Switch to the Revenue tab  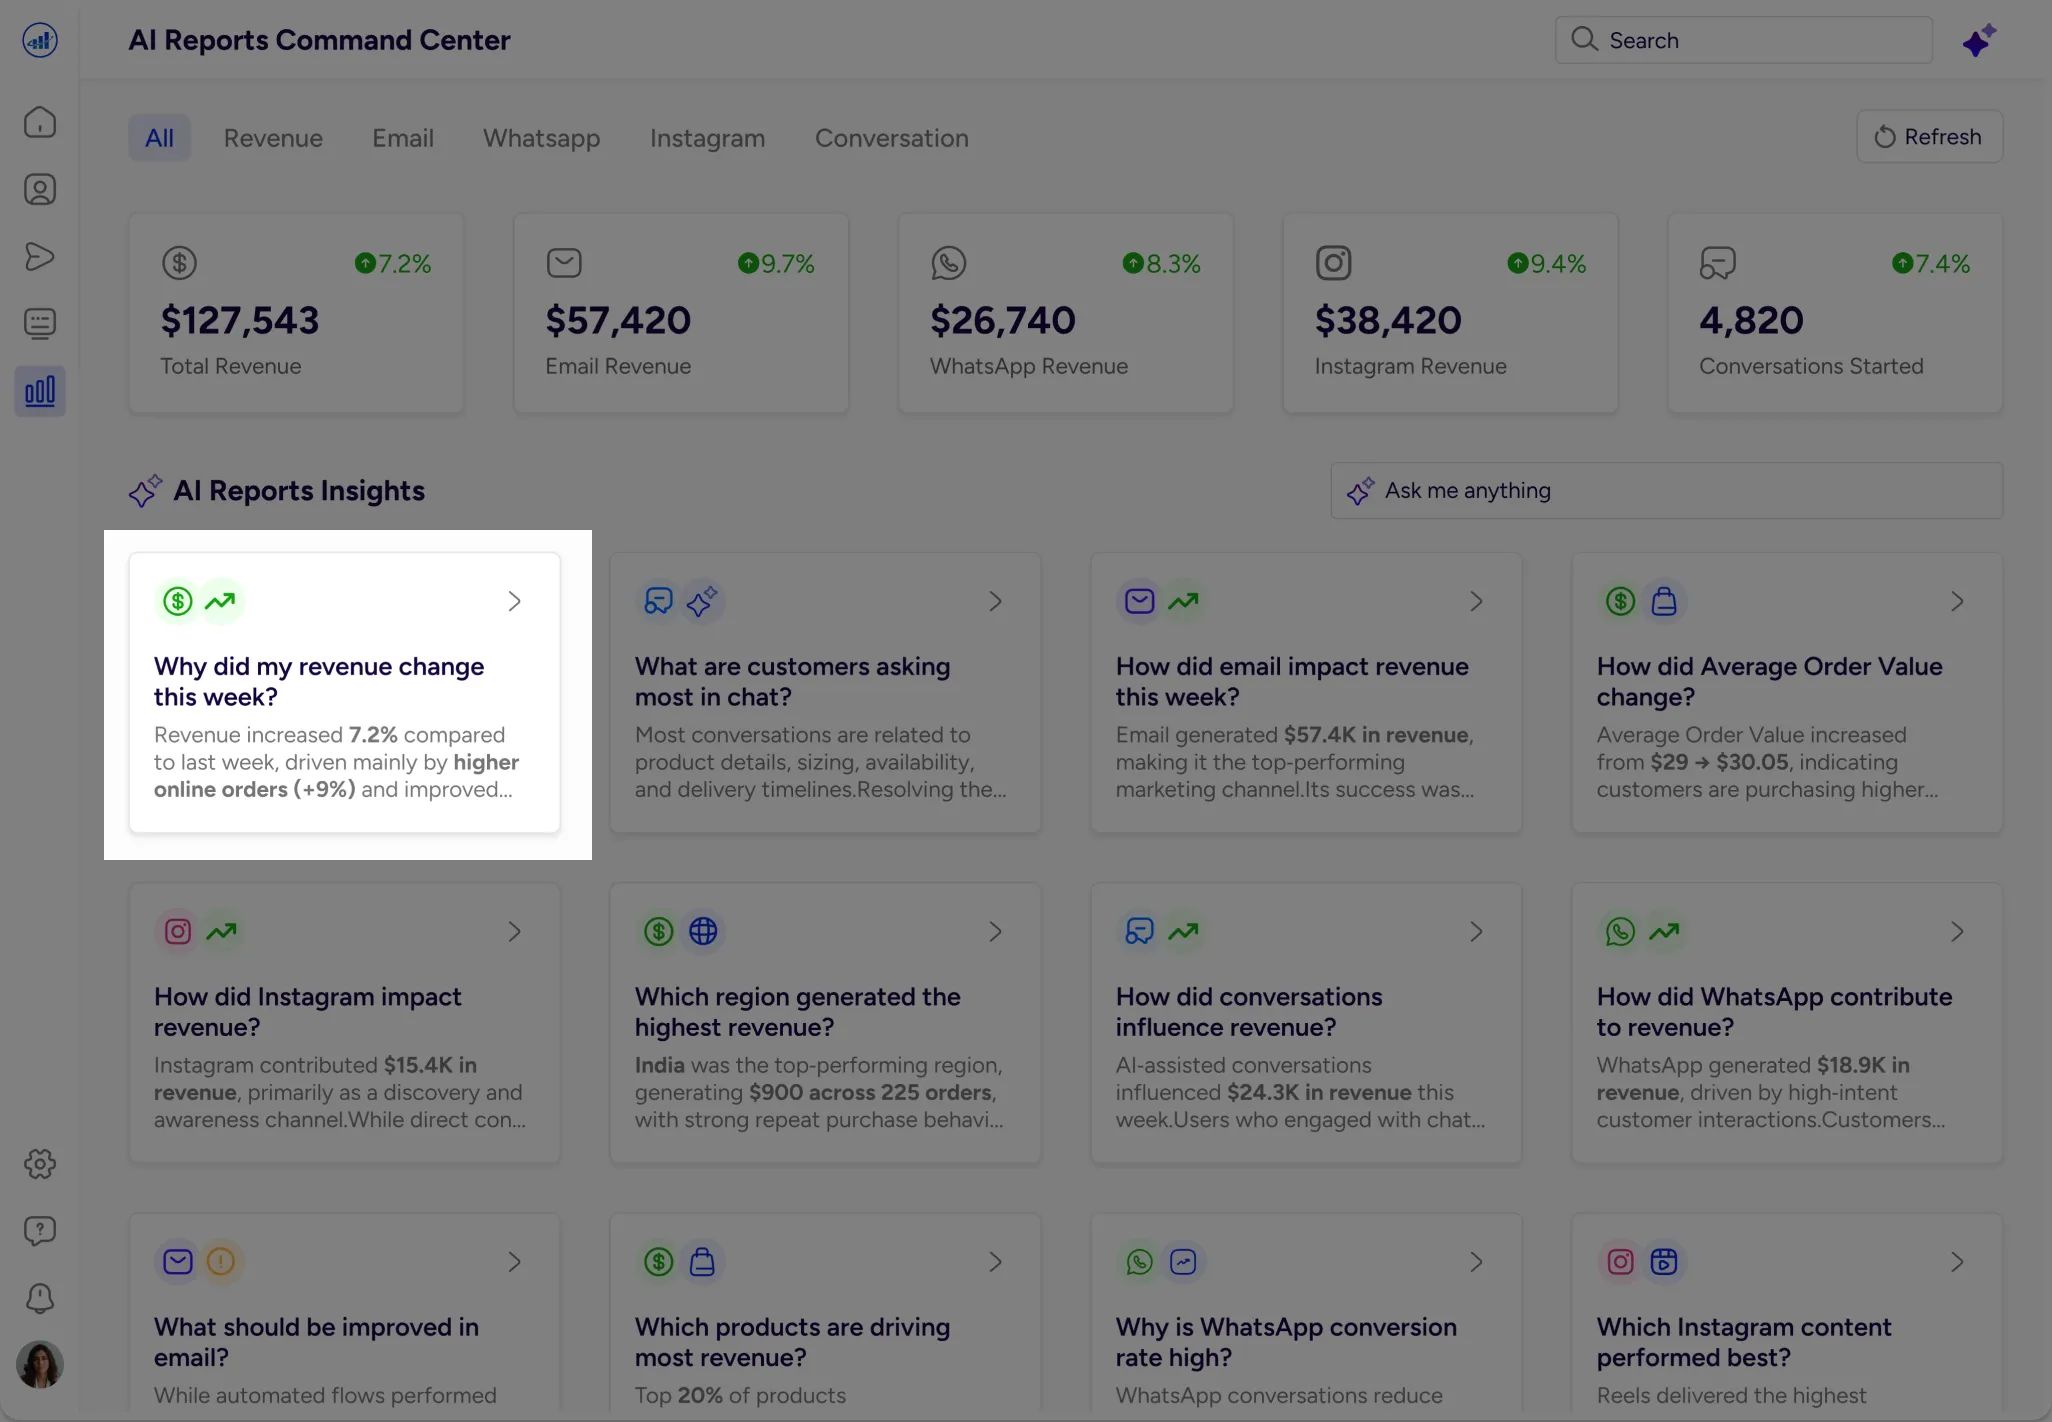click(x=273, y=138)
